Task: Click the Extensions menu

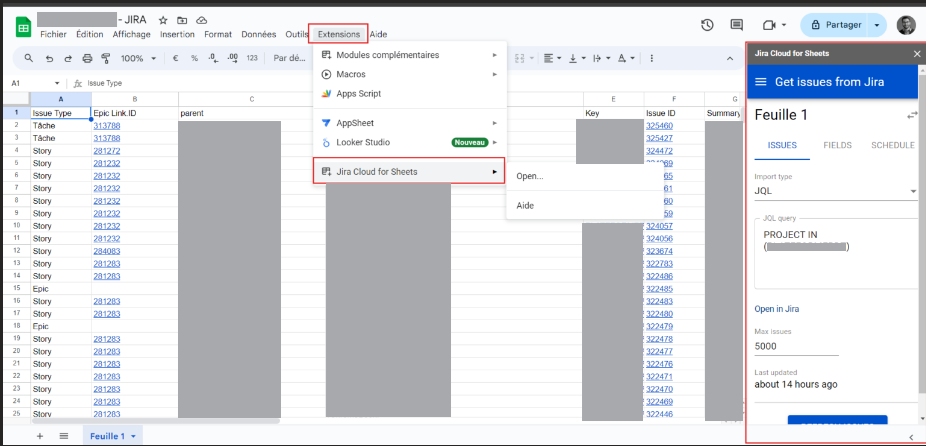Action: point(339,34)
